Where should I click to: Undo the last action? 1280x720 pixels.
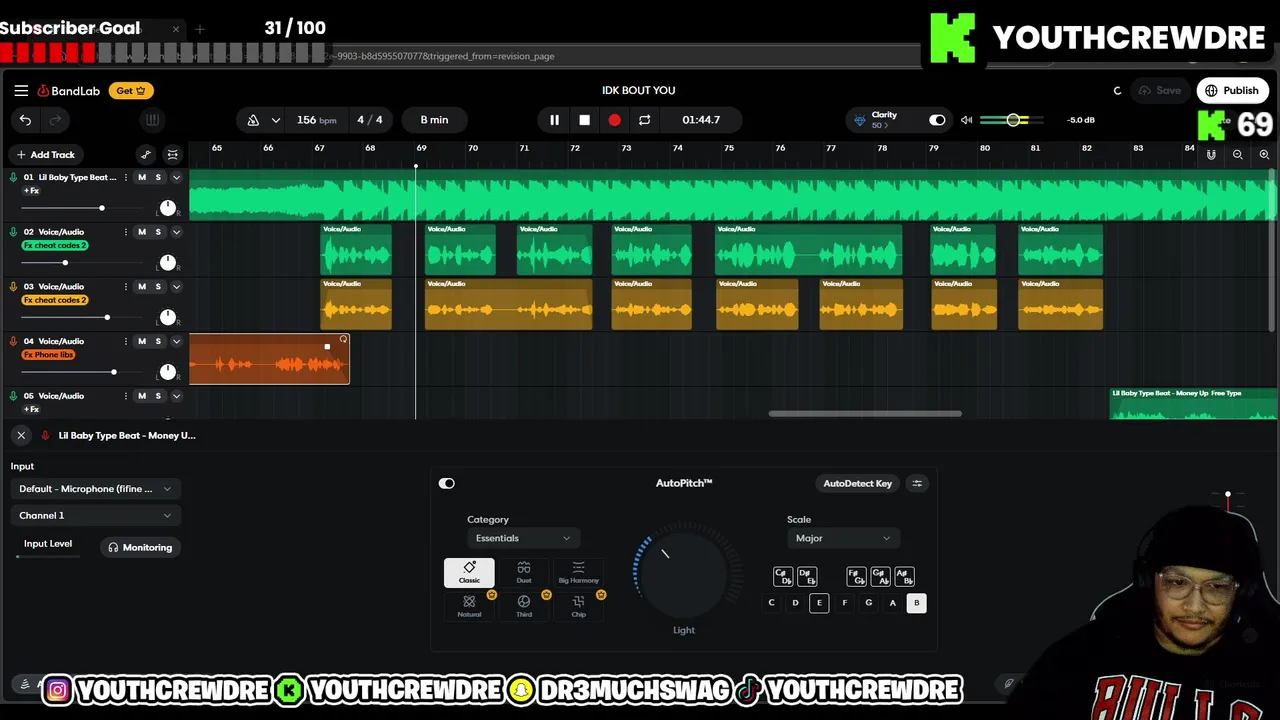tap(25, 120)
